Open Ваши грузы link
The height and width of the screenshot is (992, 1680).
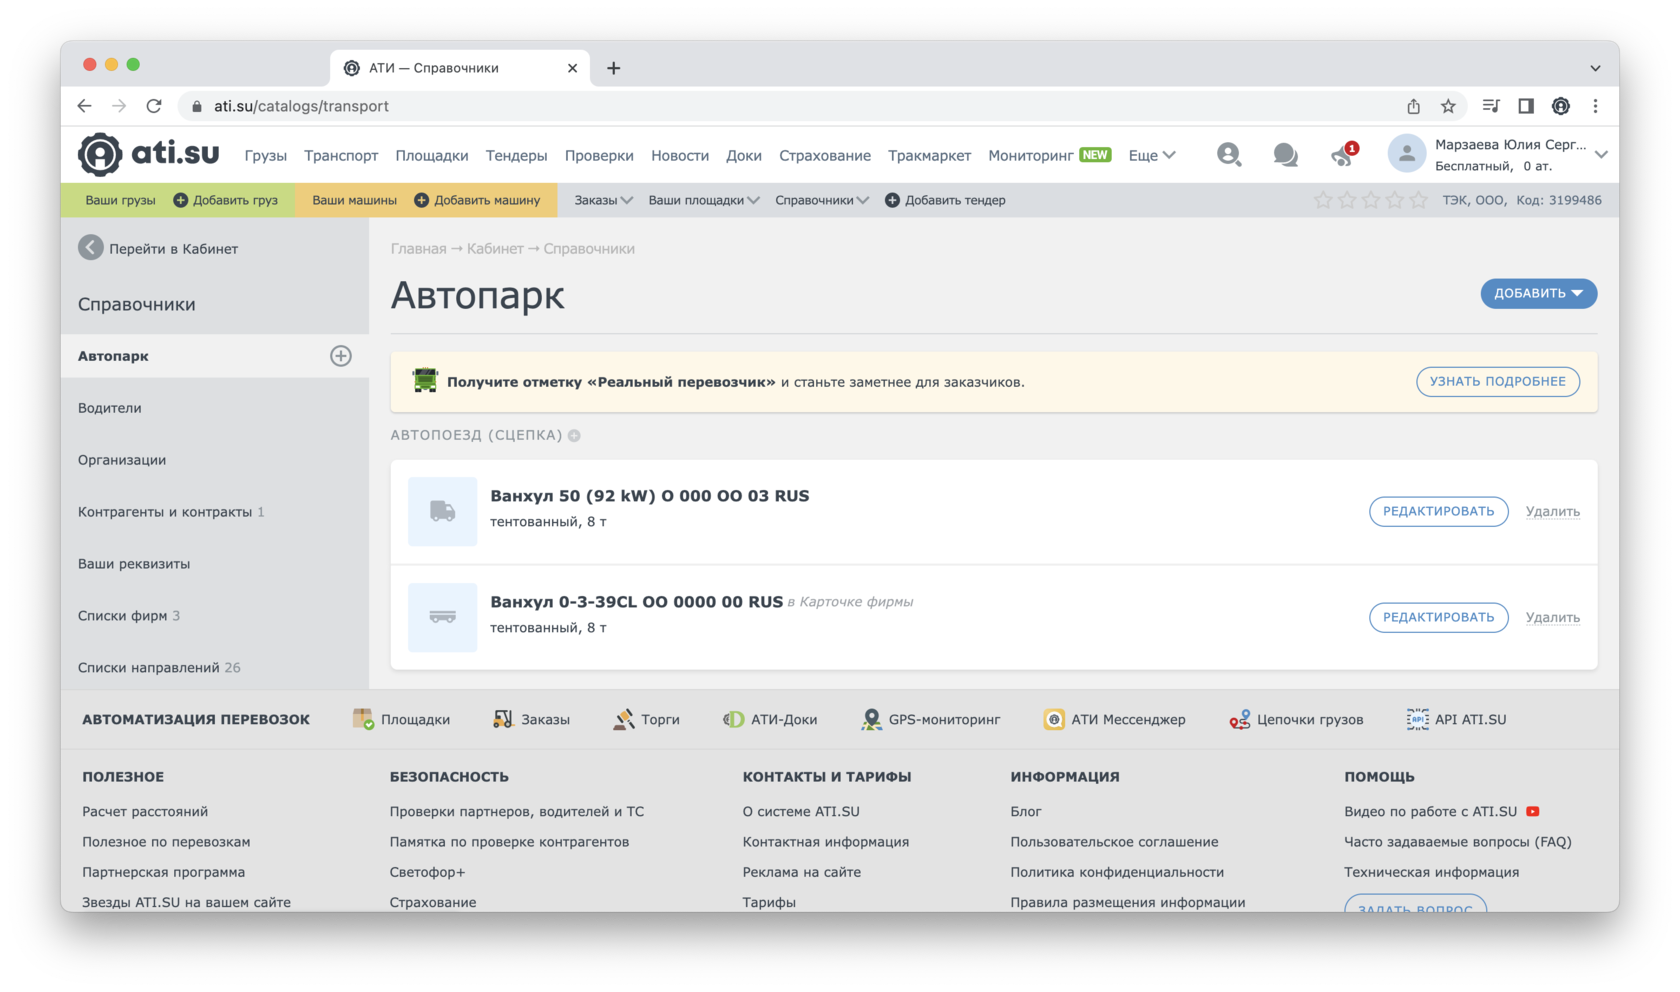click(120, 200)
